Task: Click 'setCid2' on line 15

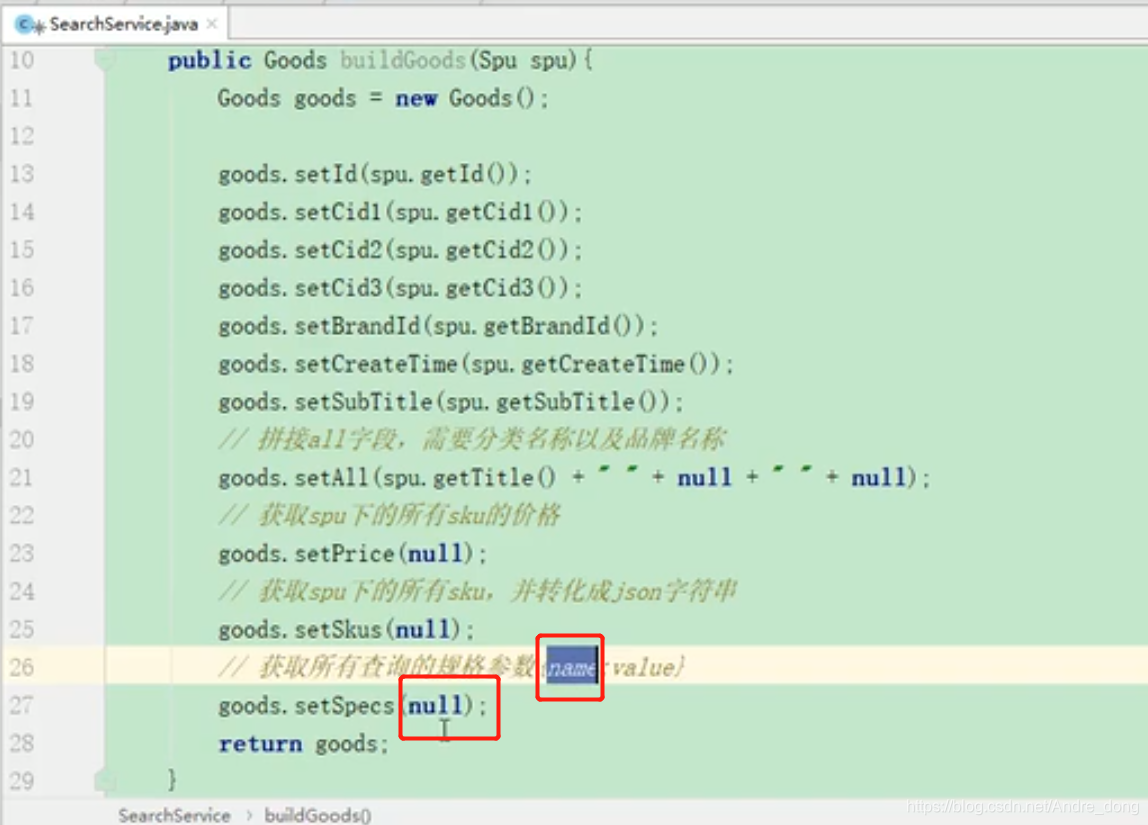Action: [x=338, y=250]
